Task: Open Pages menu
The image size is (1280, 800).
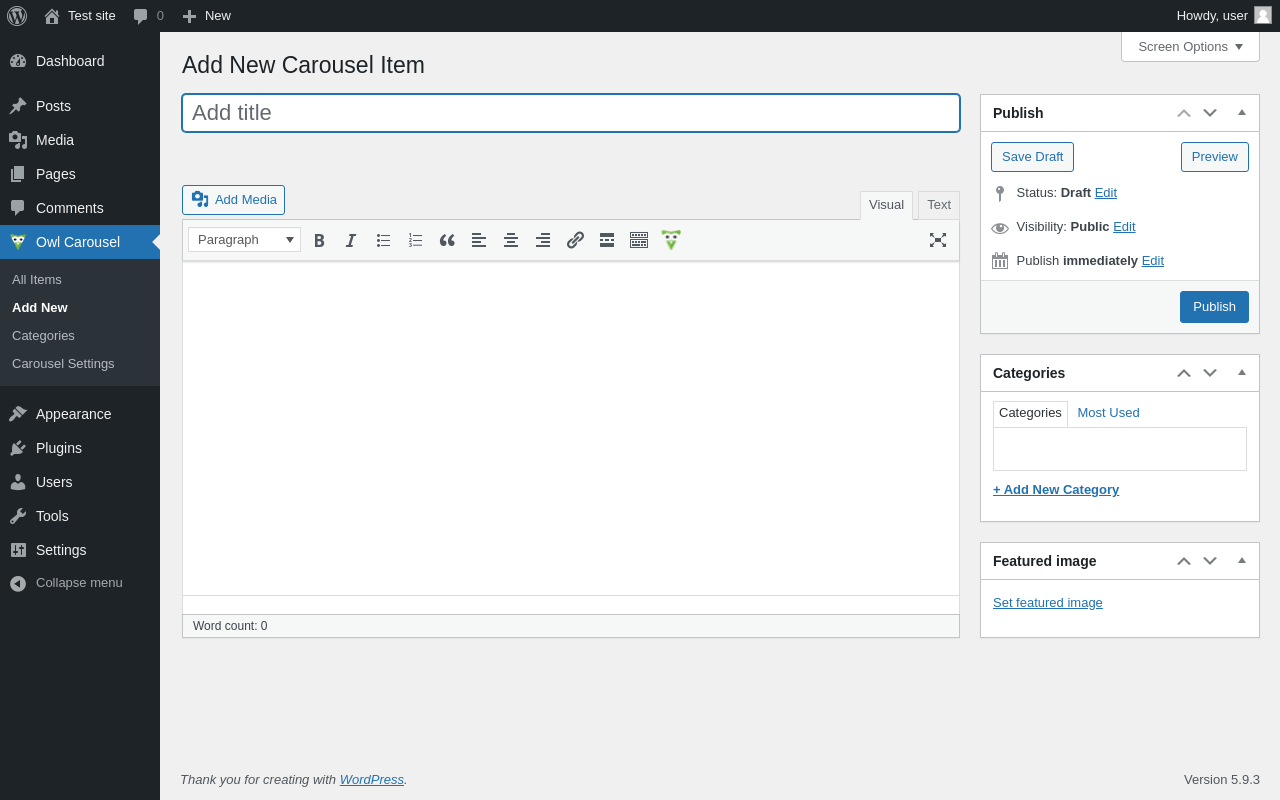Action: 80,174
